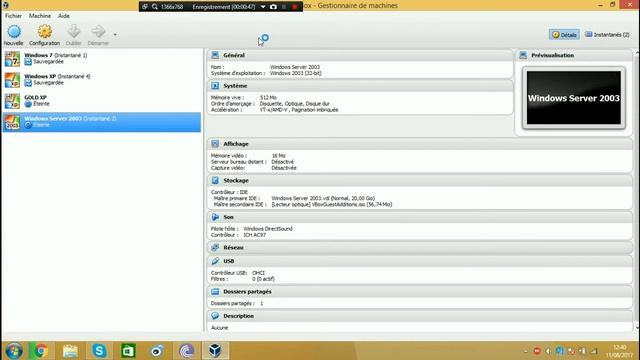Open Skype from the taskbar
Image resolution: width=640 pixels, height=360 pixels.
pyautogui.click(x=99, y=351)
